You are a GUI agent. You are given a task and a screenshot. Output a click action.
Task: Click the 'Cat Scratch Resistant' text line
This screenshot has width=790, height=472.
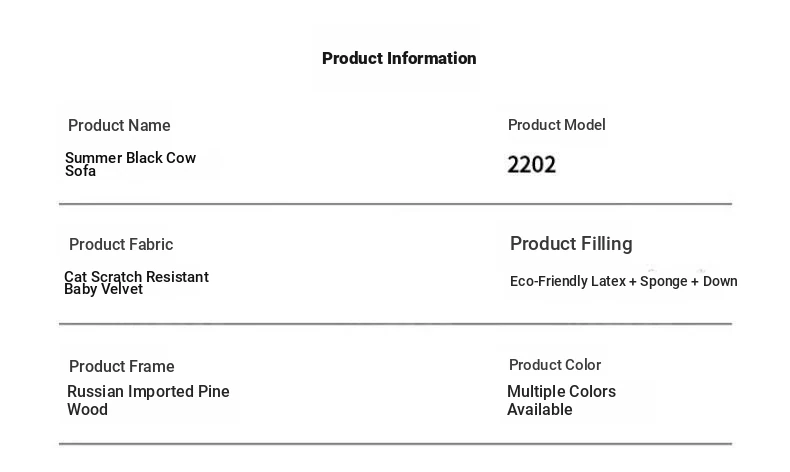[136, 277]
